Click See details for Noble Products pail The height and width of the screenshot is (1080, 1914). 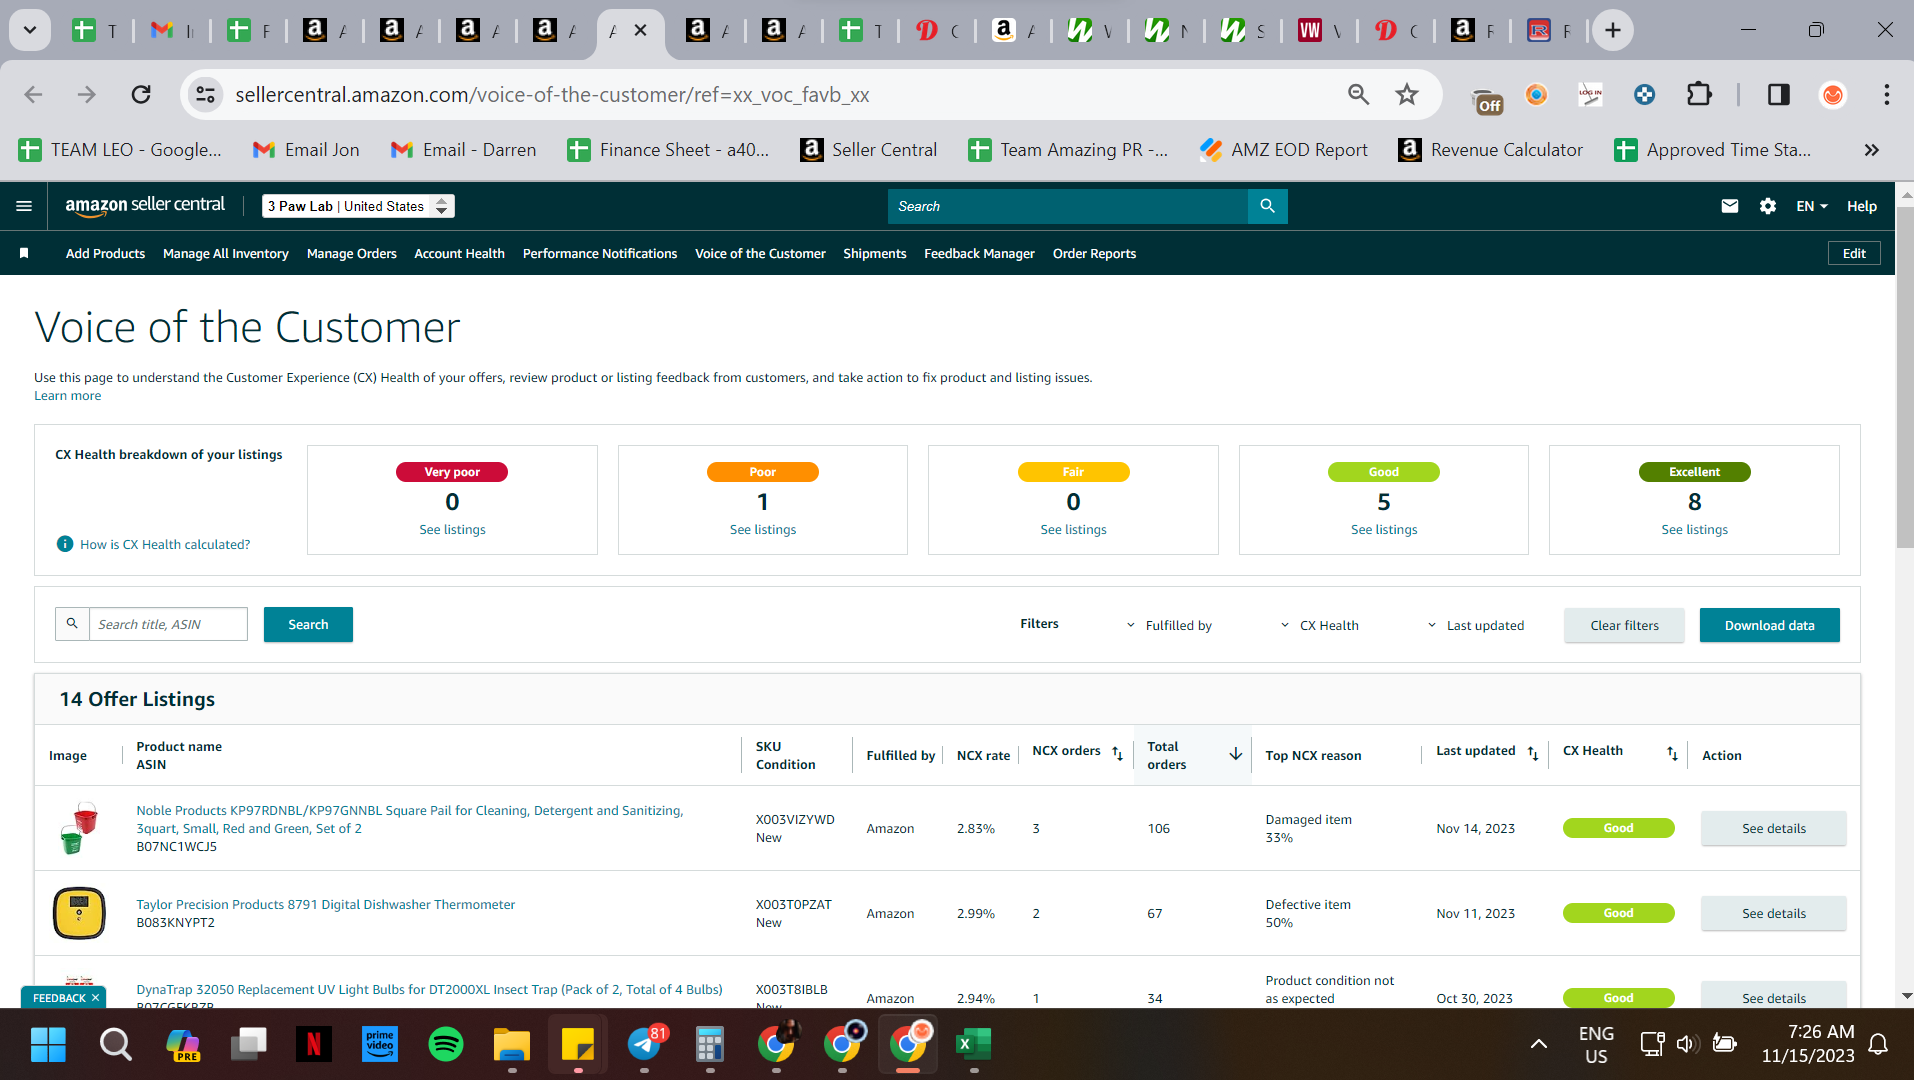click(x=1773, y=828)
